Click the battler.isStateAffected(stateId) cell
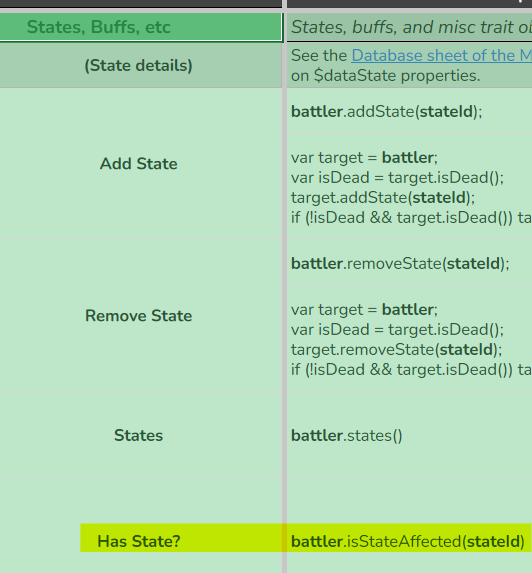This screenshot has width=532, height=573. tap(408, 541)
